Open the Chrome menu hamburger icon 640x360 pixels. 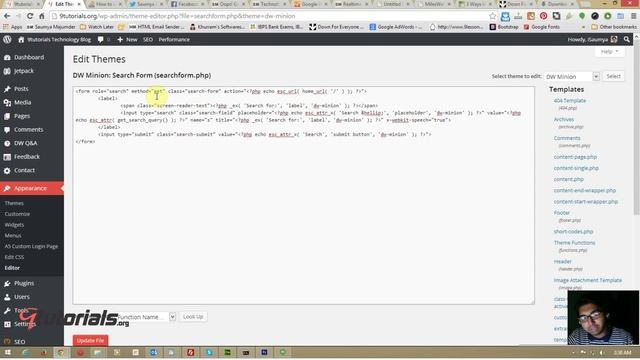633,16
